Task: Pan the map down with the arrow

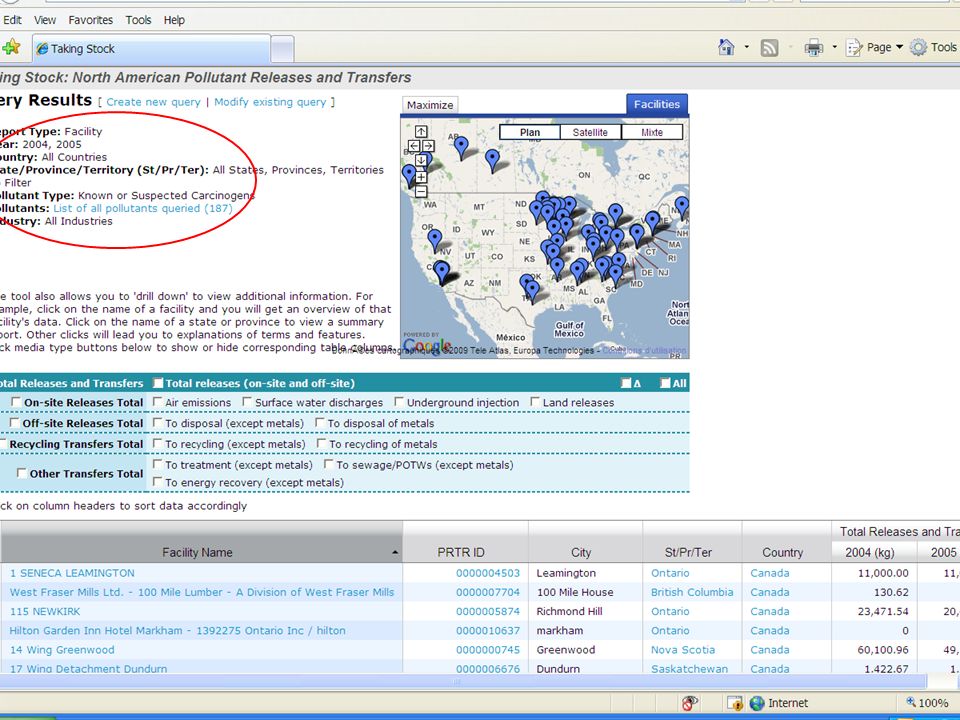Action: pos(421,160)
